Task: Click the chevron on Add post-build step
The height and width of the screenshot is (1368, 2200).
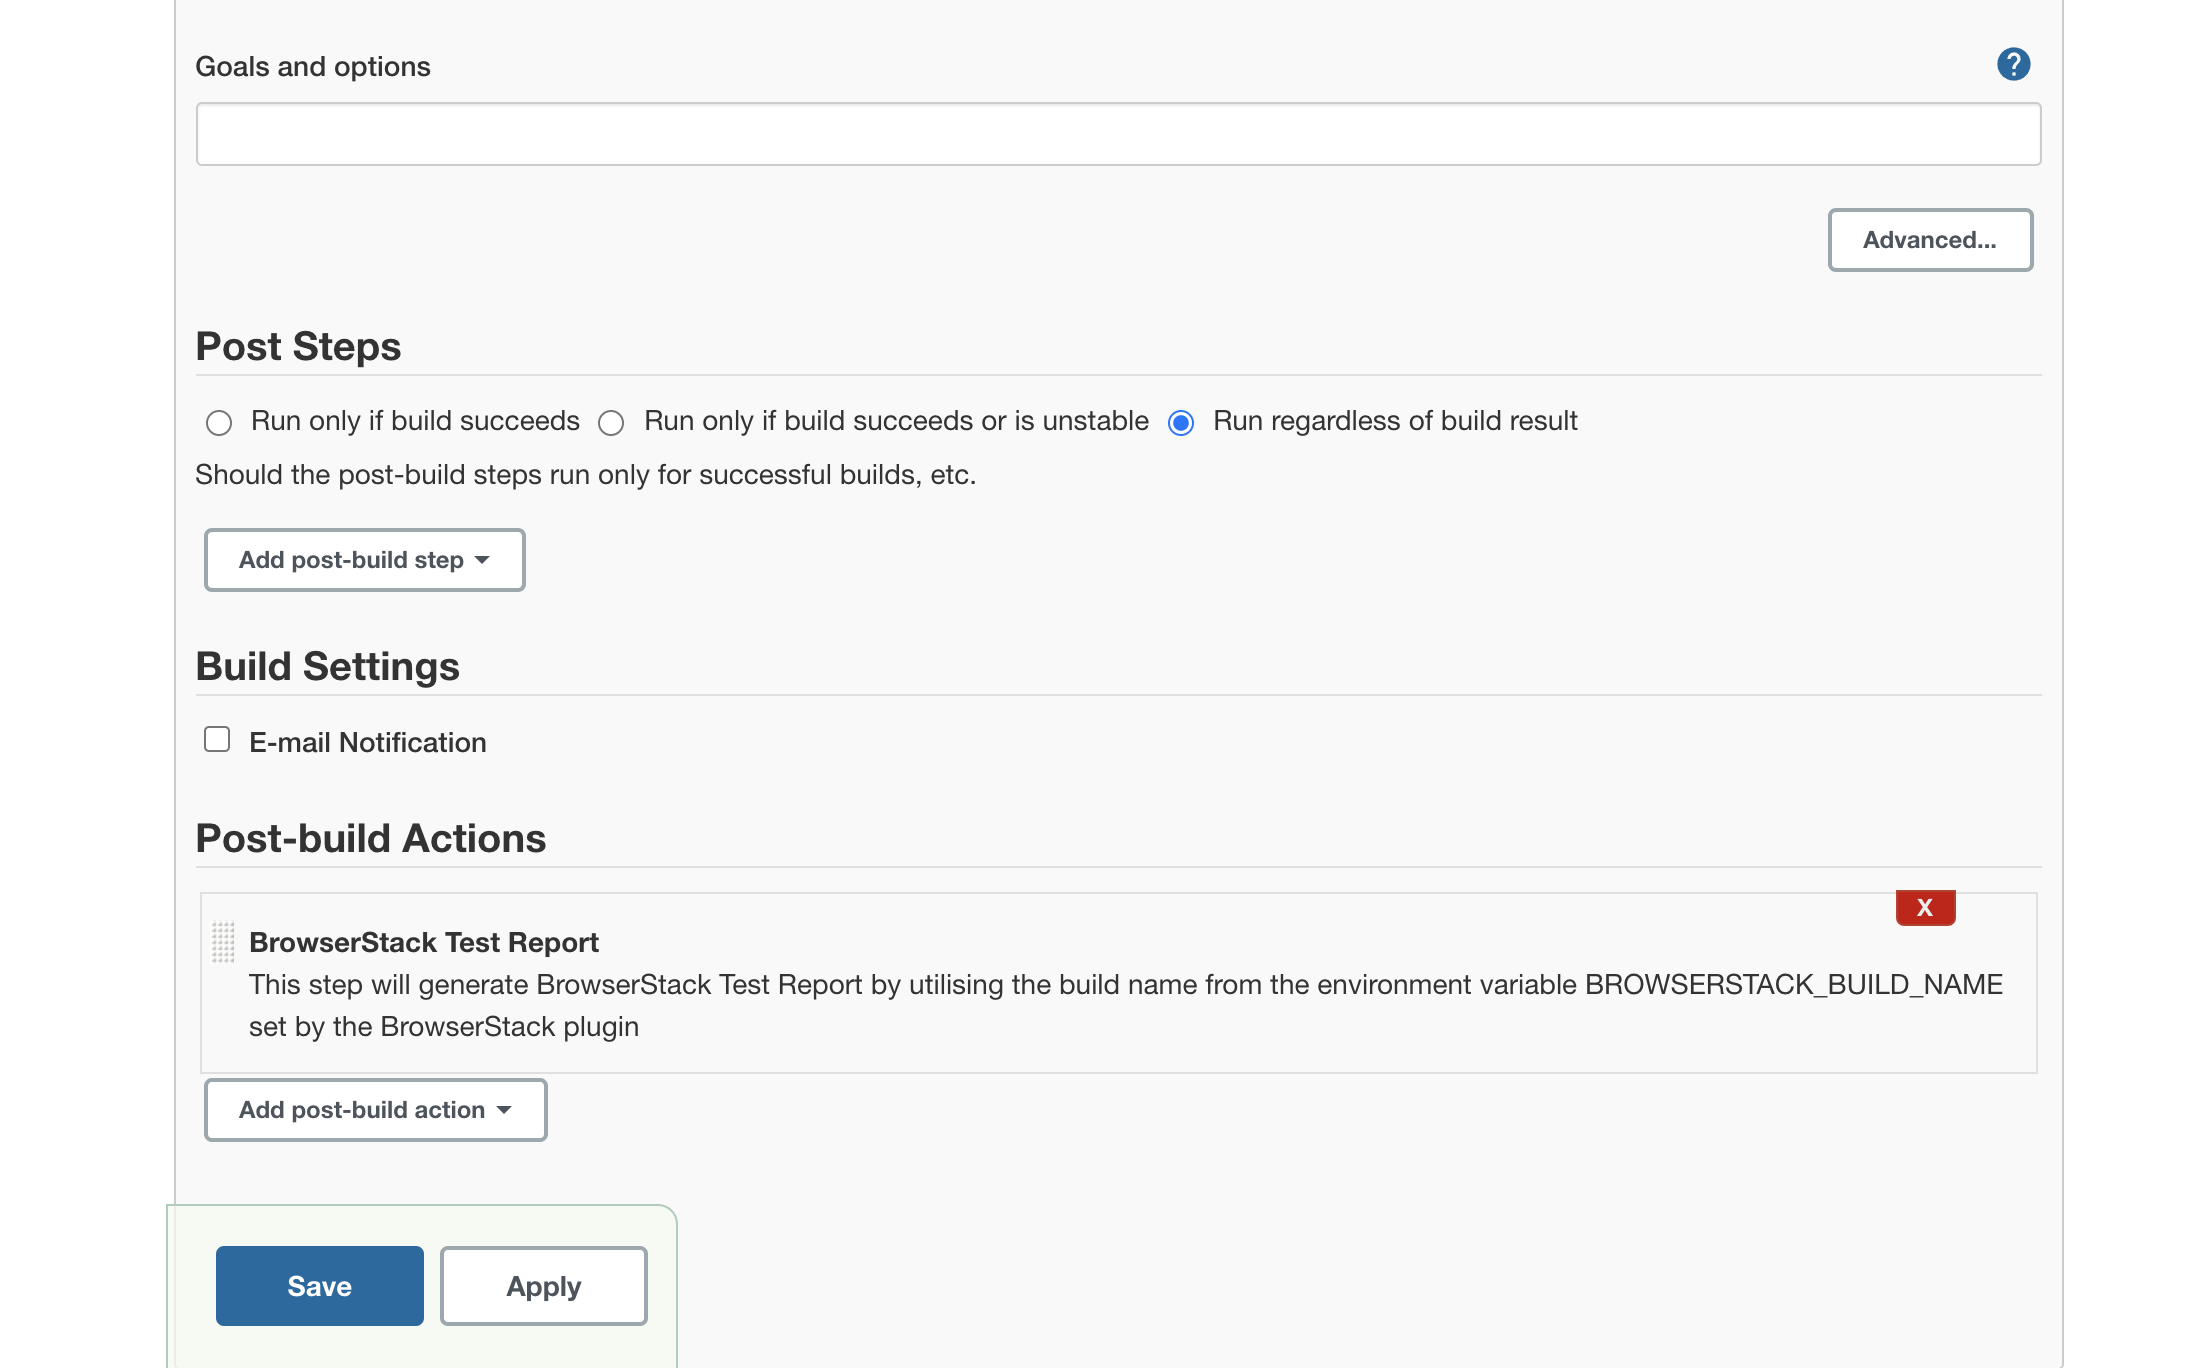Action: pos(485,561)
